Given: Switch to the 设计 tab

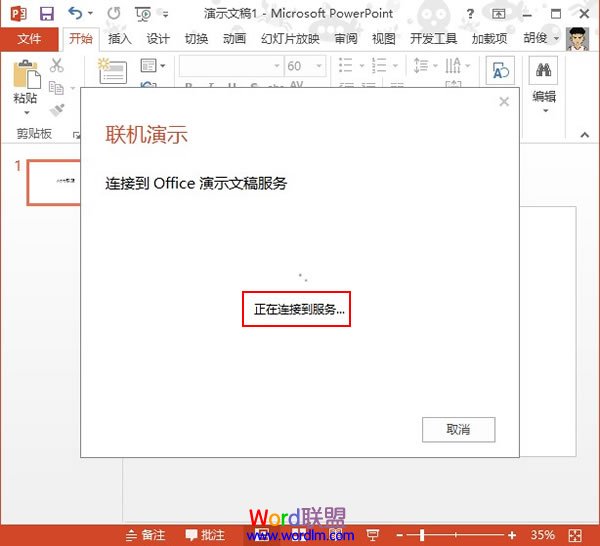Looking at the screenshot, I should click(158, 39).
